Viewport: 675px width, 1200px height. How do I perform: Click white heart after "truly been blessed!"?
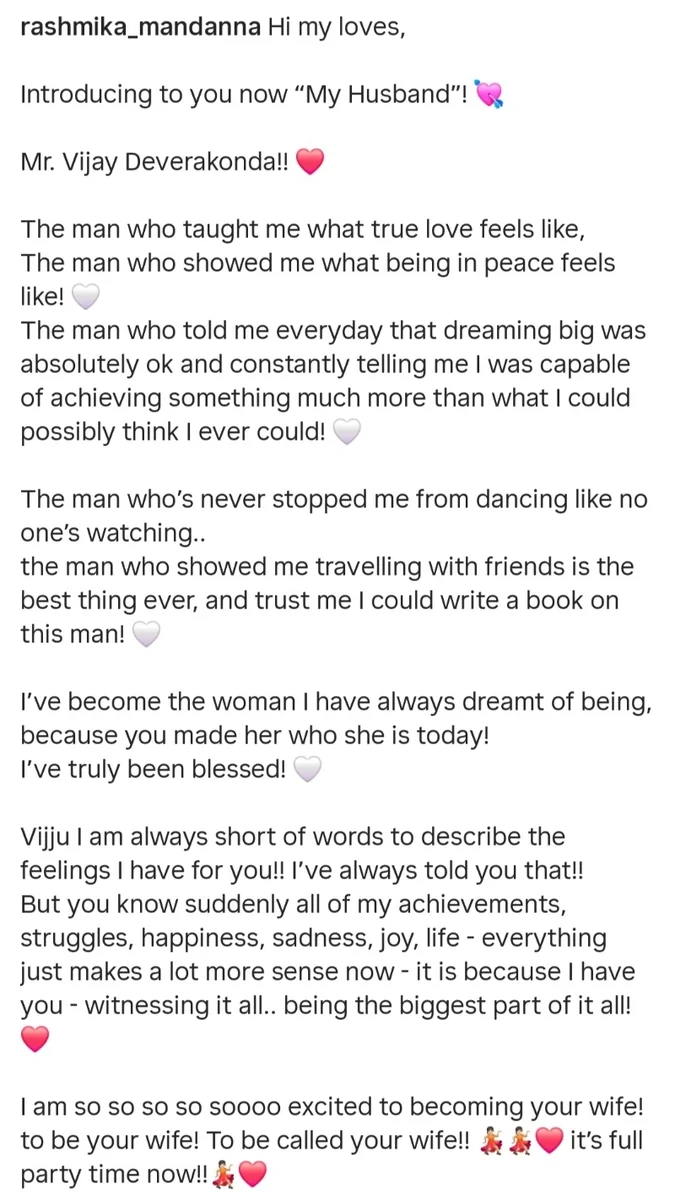[x=308, y=770]
